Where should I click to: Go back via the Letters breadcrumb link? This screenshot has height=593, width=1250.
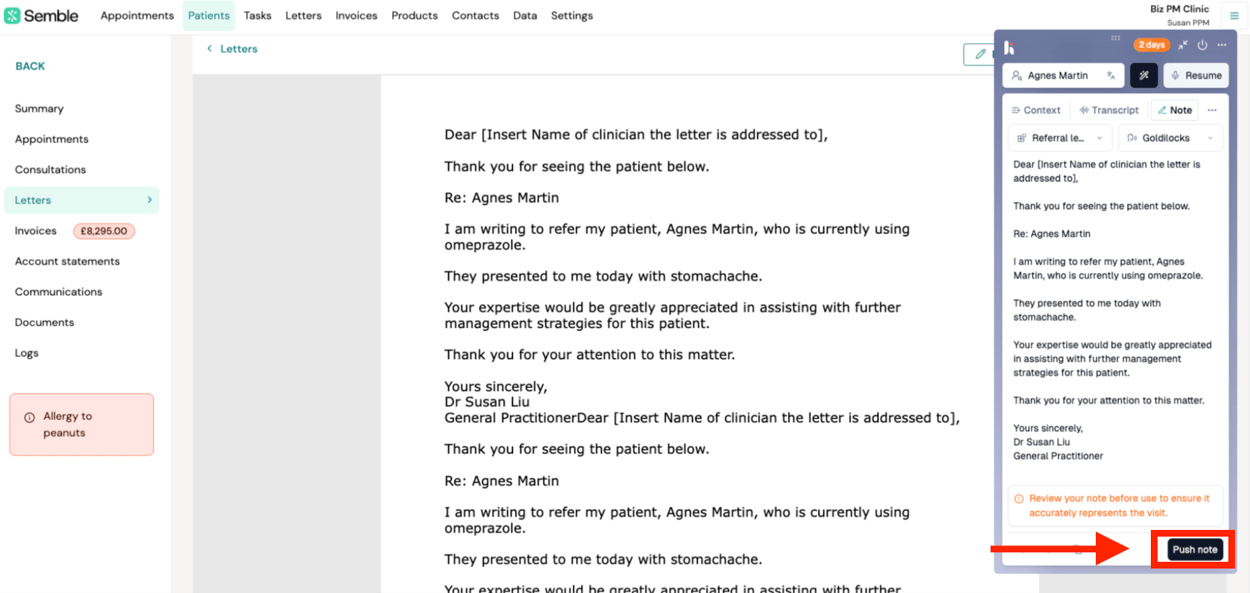[x=239, y=48]
